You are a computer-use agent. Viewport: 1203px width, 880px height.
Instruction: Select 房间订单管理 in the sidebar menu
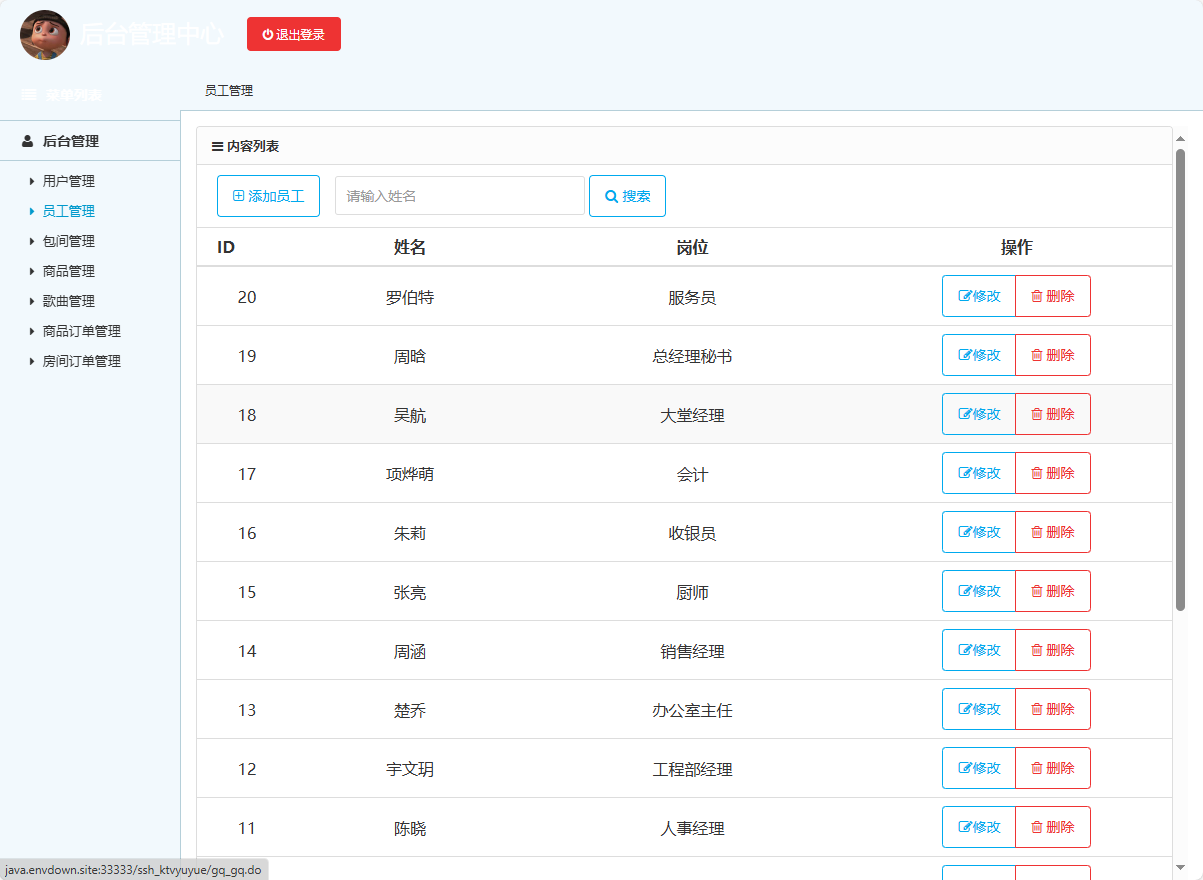point(83,361)
